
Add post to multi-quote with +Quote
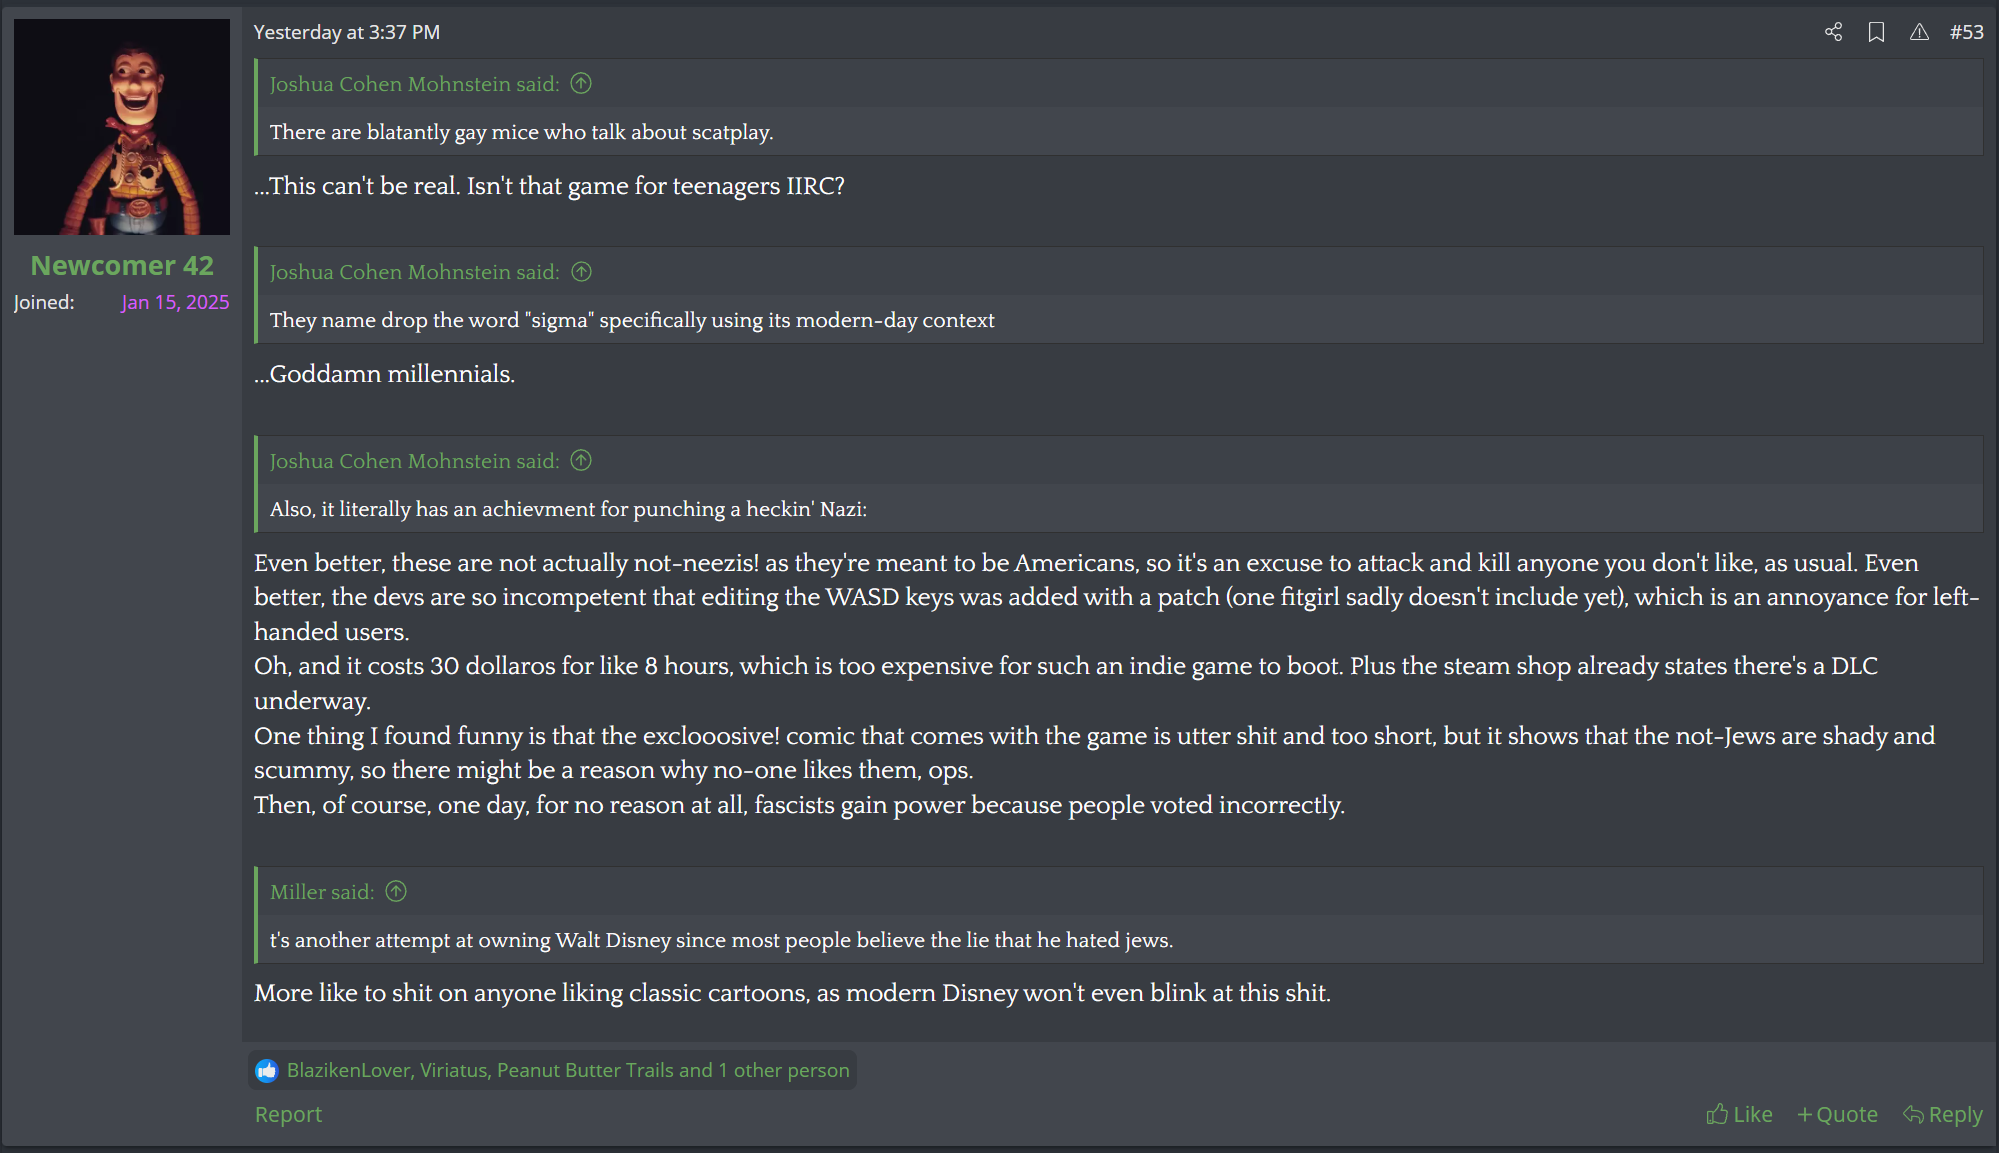pyautogui.click(x=1837, y=1114)
